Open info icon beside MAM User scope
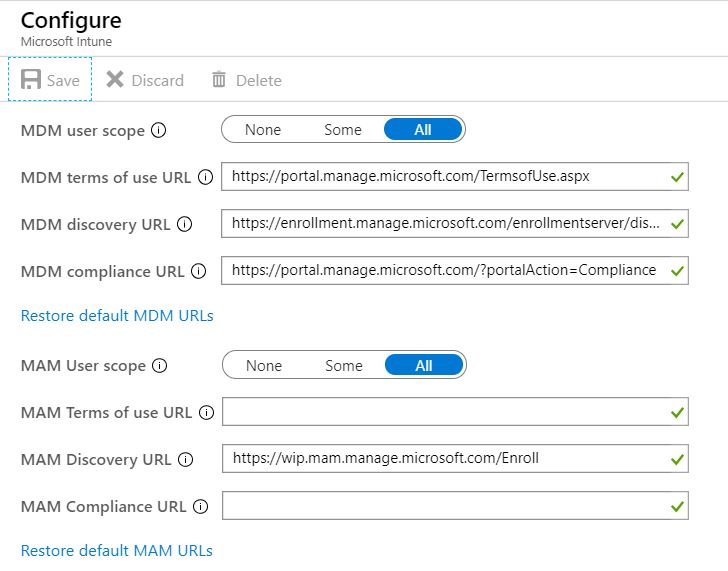Screen dimensions: 728x571 point(159,366)
